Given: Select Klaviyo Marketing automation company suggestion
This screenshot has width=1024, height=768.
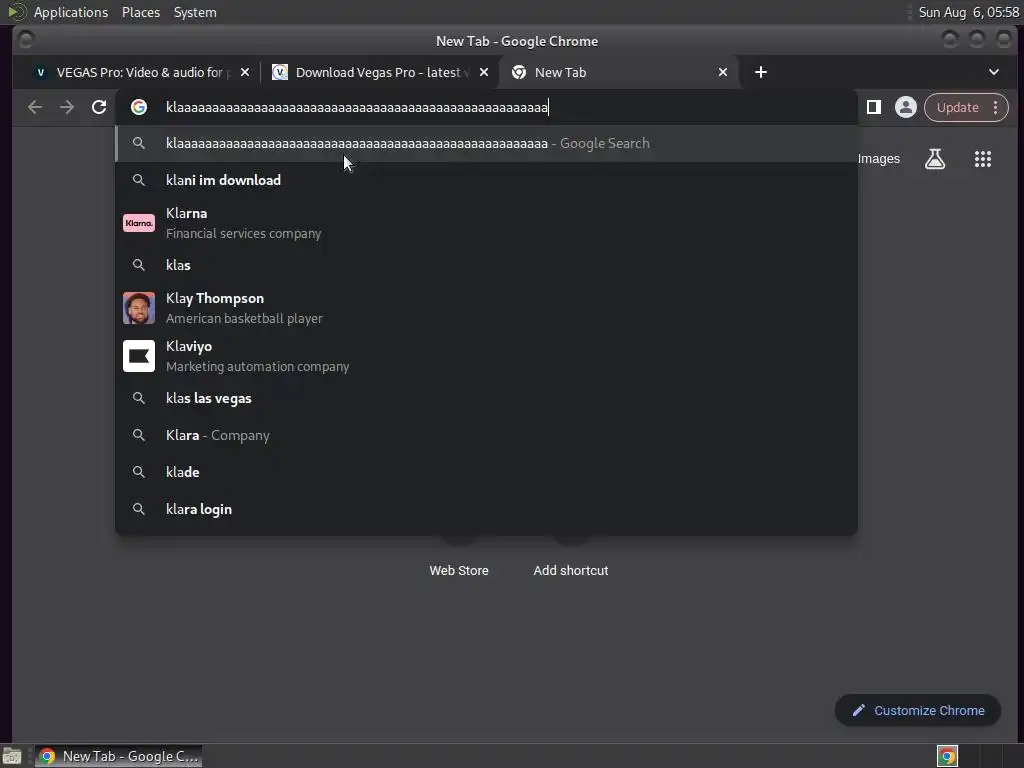Looking at the screenshot, I should 486,356.
